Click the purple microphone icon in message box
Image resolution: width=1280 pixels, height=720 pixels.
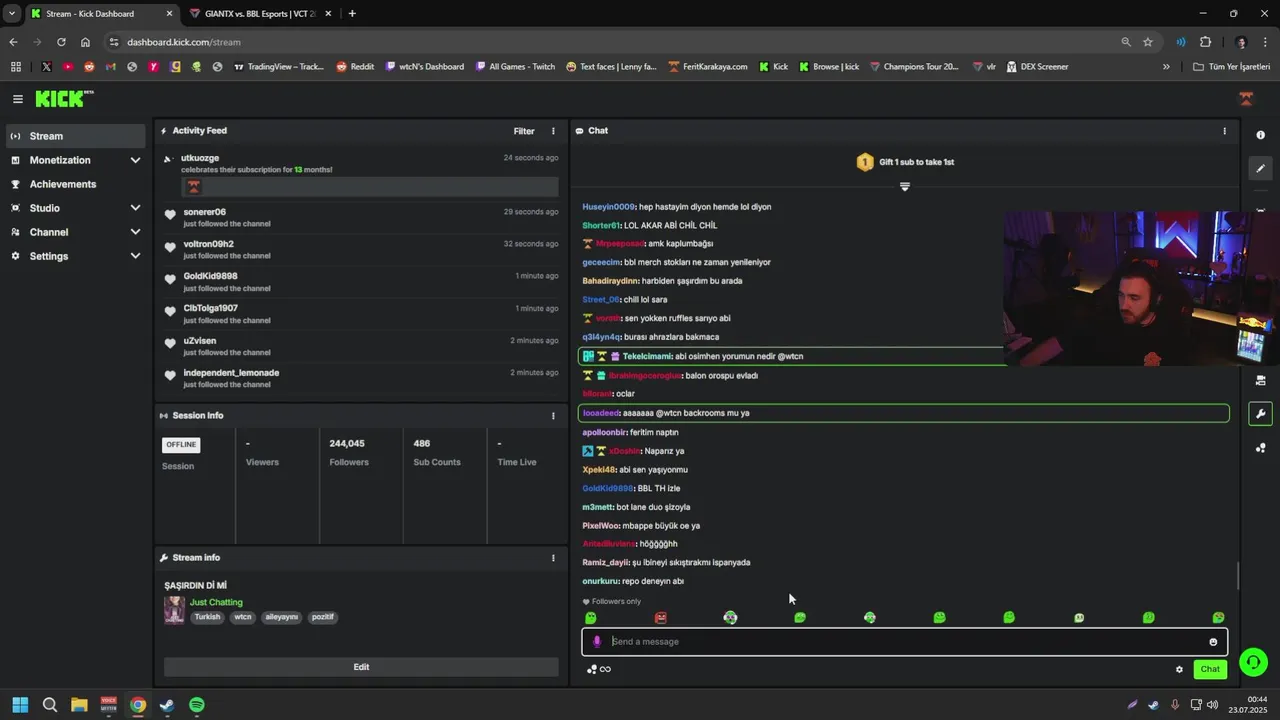pos(597,642)
